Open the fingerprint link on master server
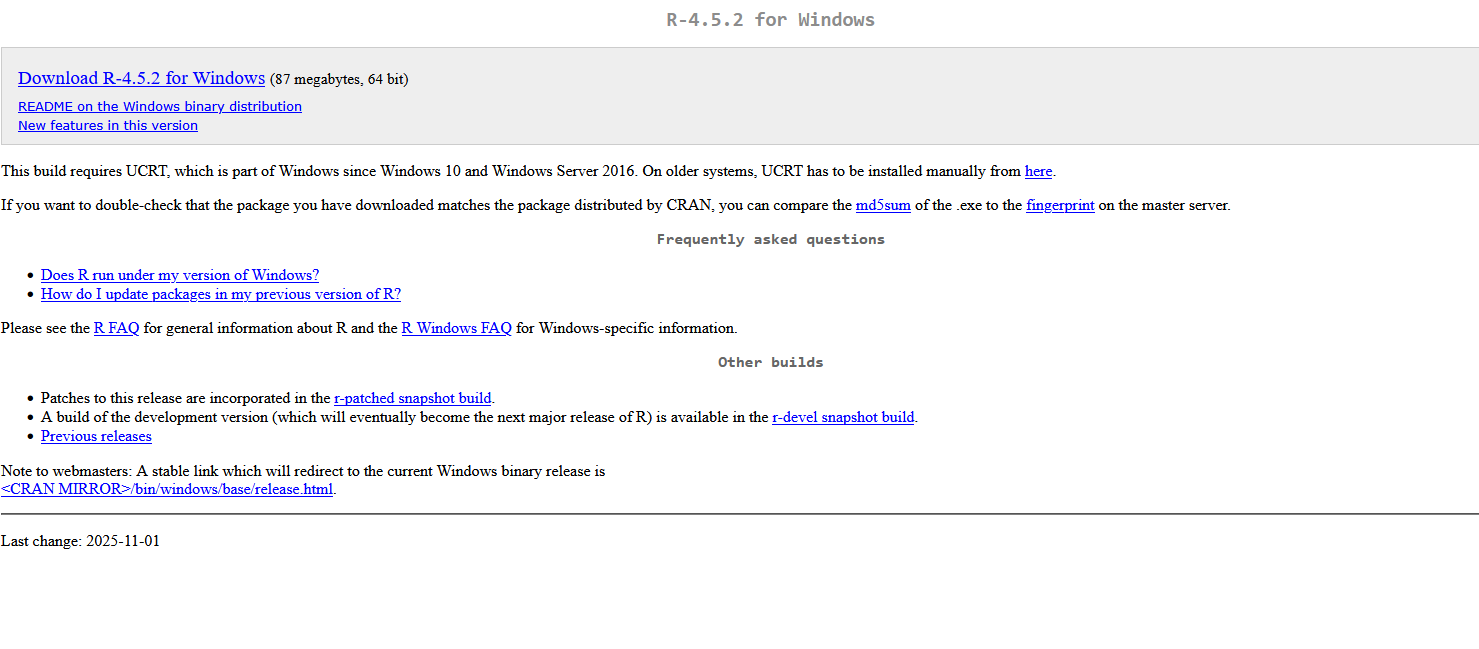 tap(1060, 205)
